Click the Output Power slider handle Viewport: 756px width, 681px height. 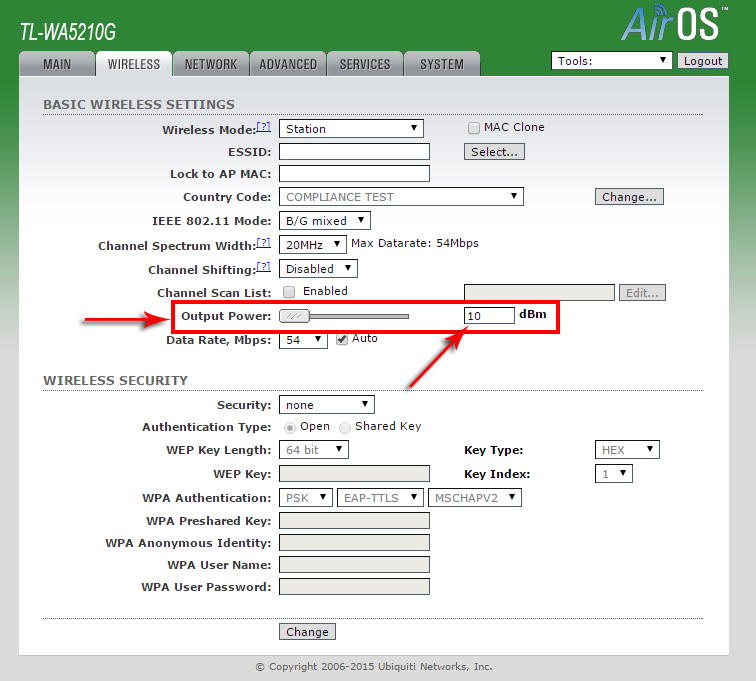tap(294, 316)
